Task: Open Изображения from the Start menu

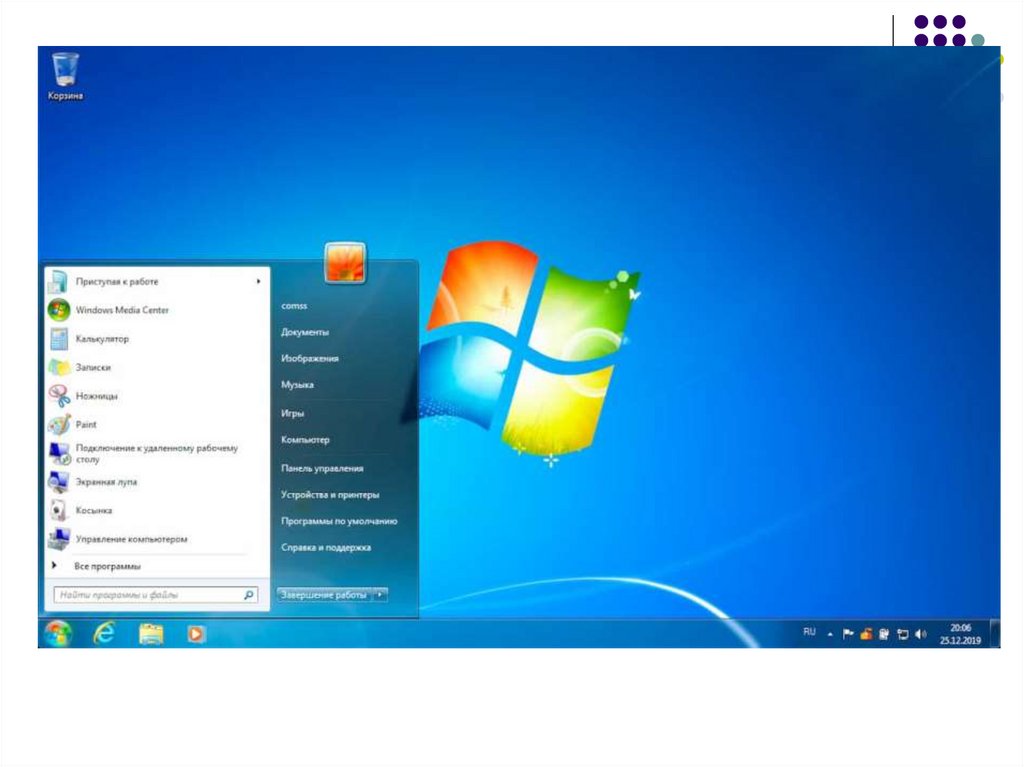Action: [310, 359]
